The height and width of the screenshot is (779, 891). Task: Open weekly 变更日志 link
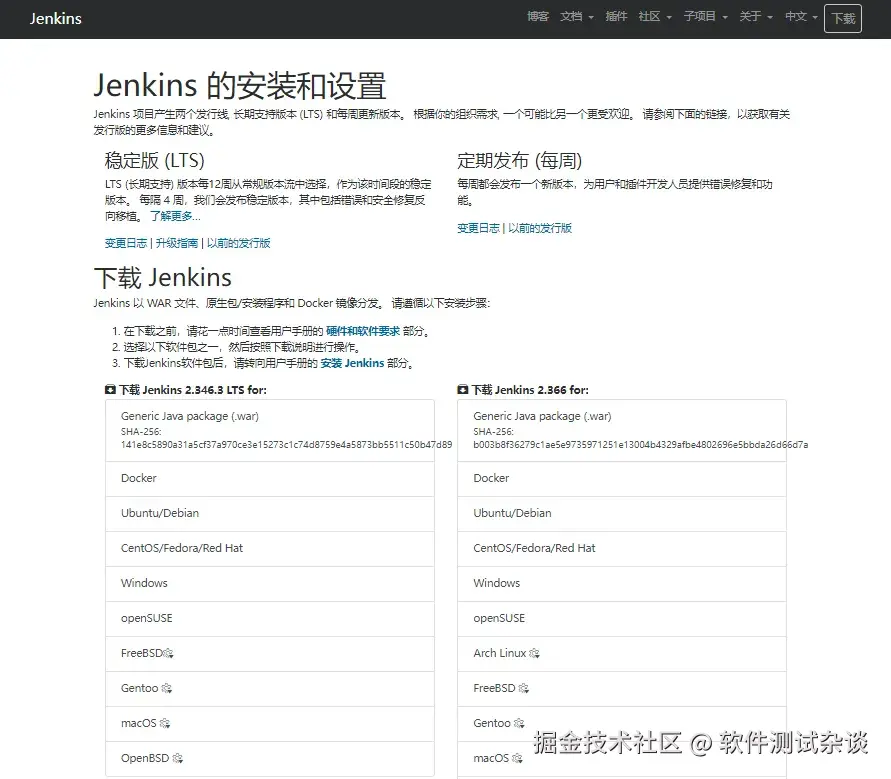click(x=478, y=228)
